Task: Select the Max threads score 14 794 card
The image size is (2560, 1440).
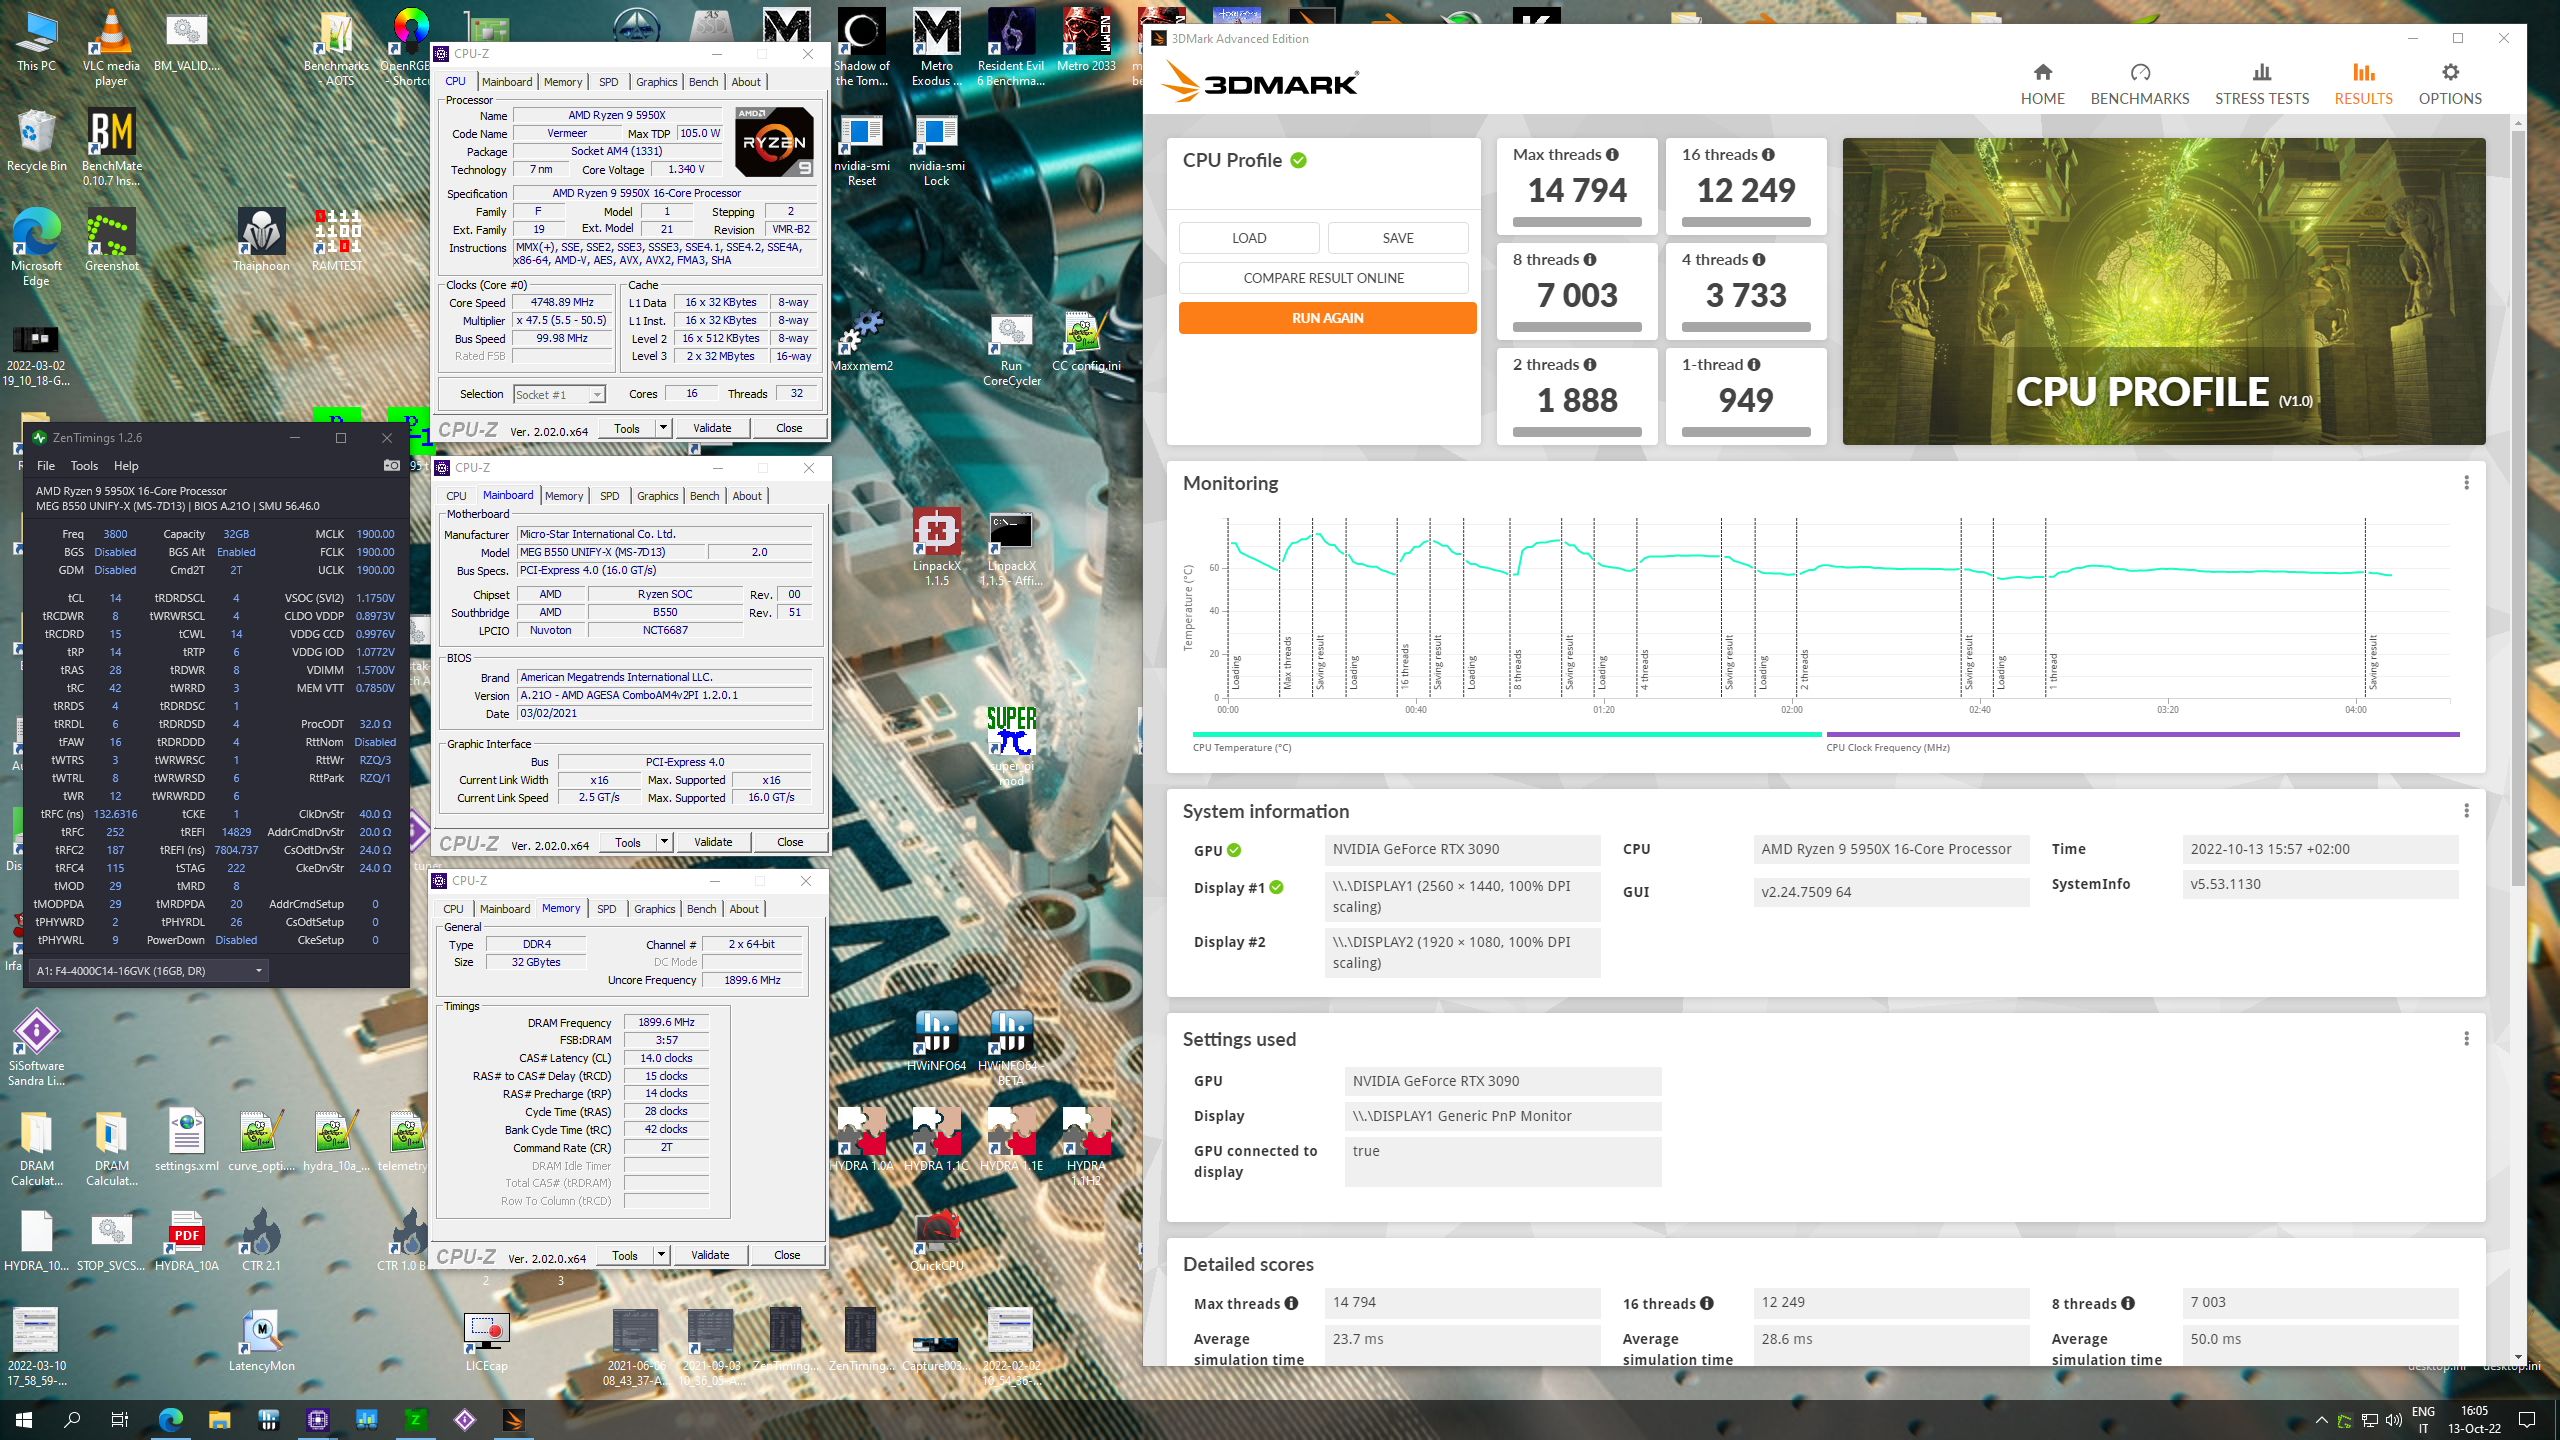Action: [x=1577, y=186]
